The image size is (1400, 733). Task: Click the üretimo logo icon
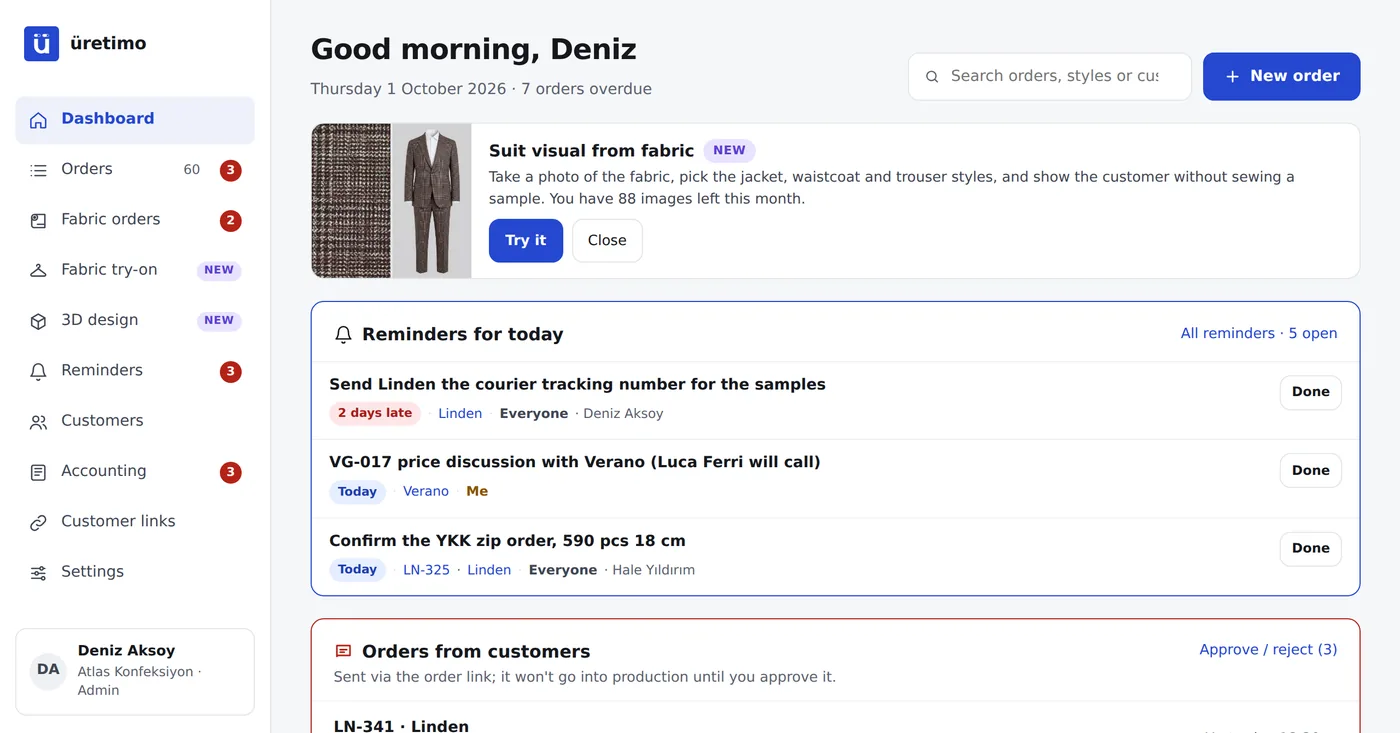(x=41, y=43)
